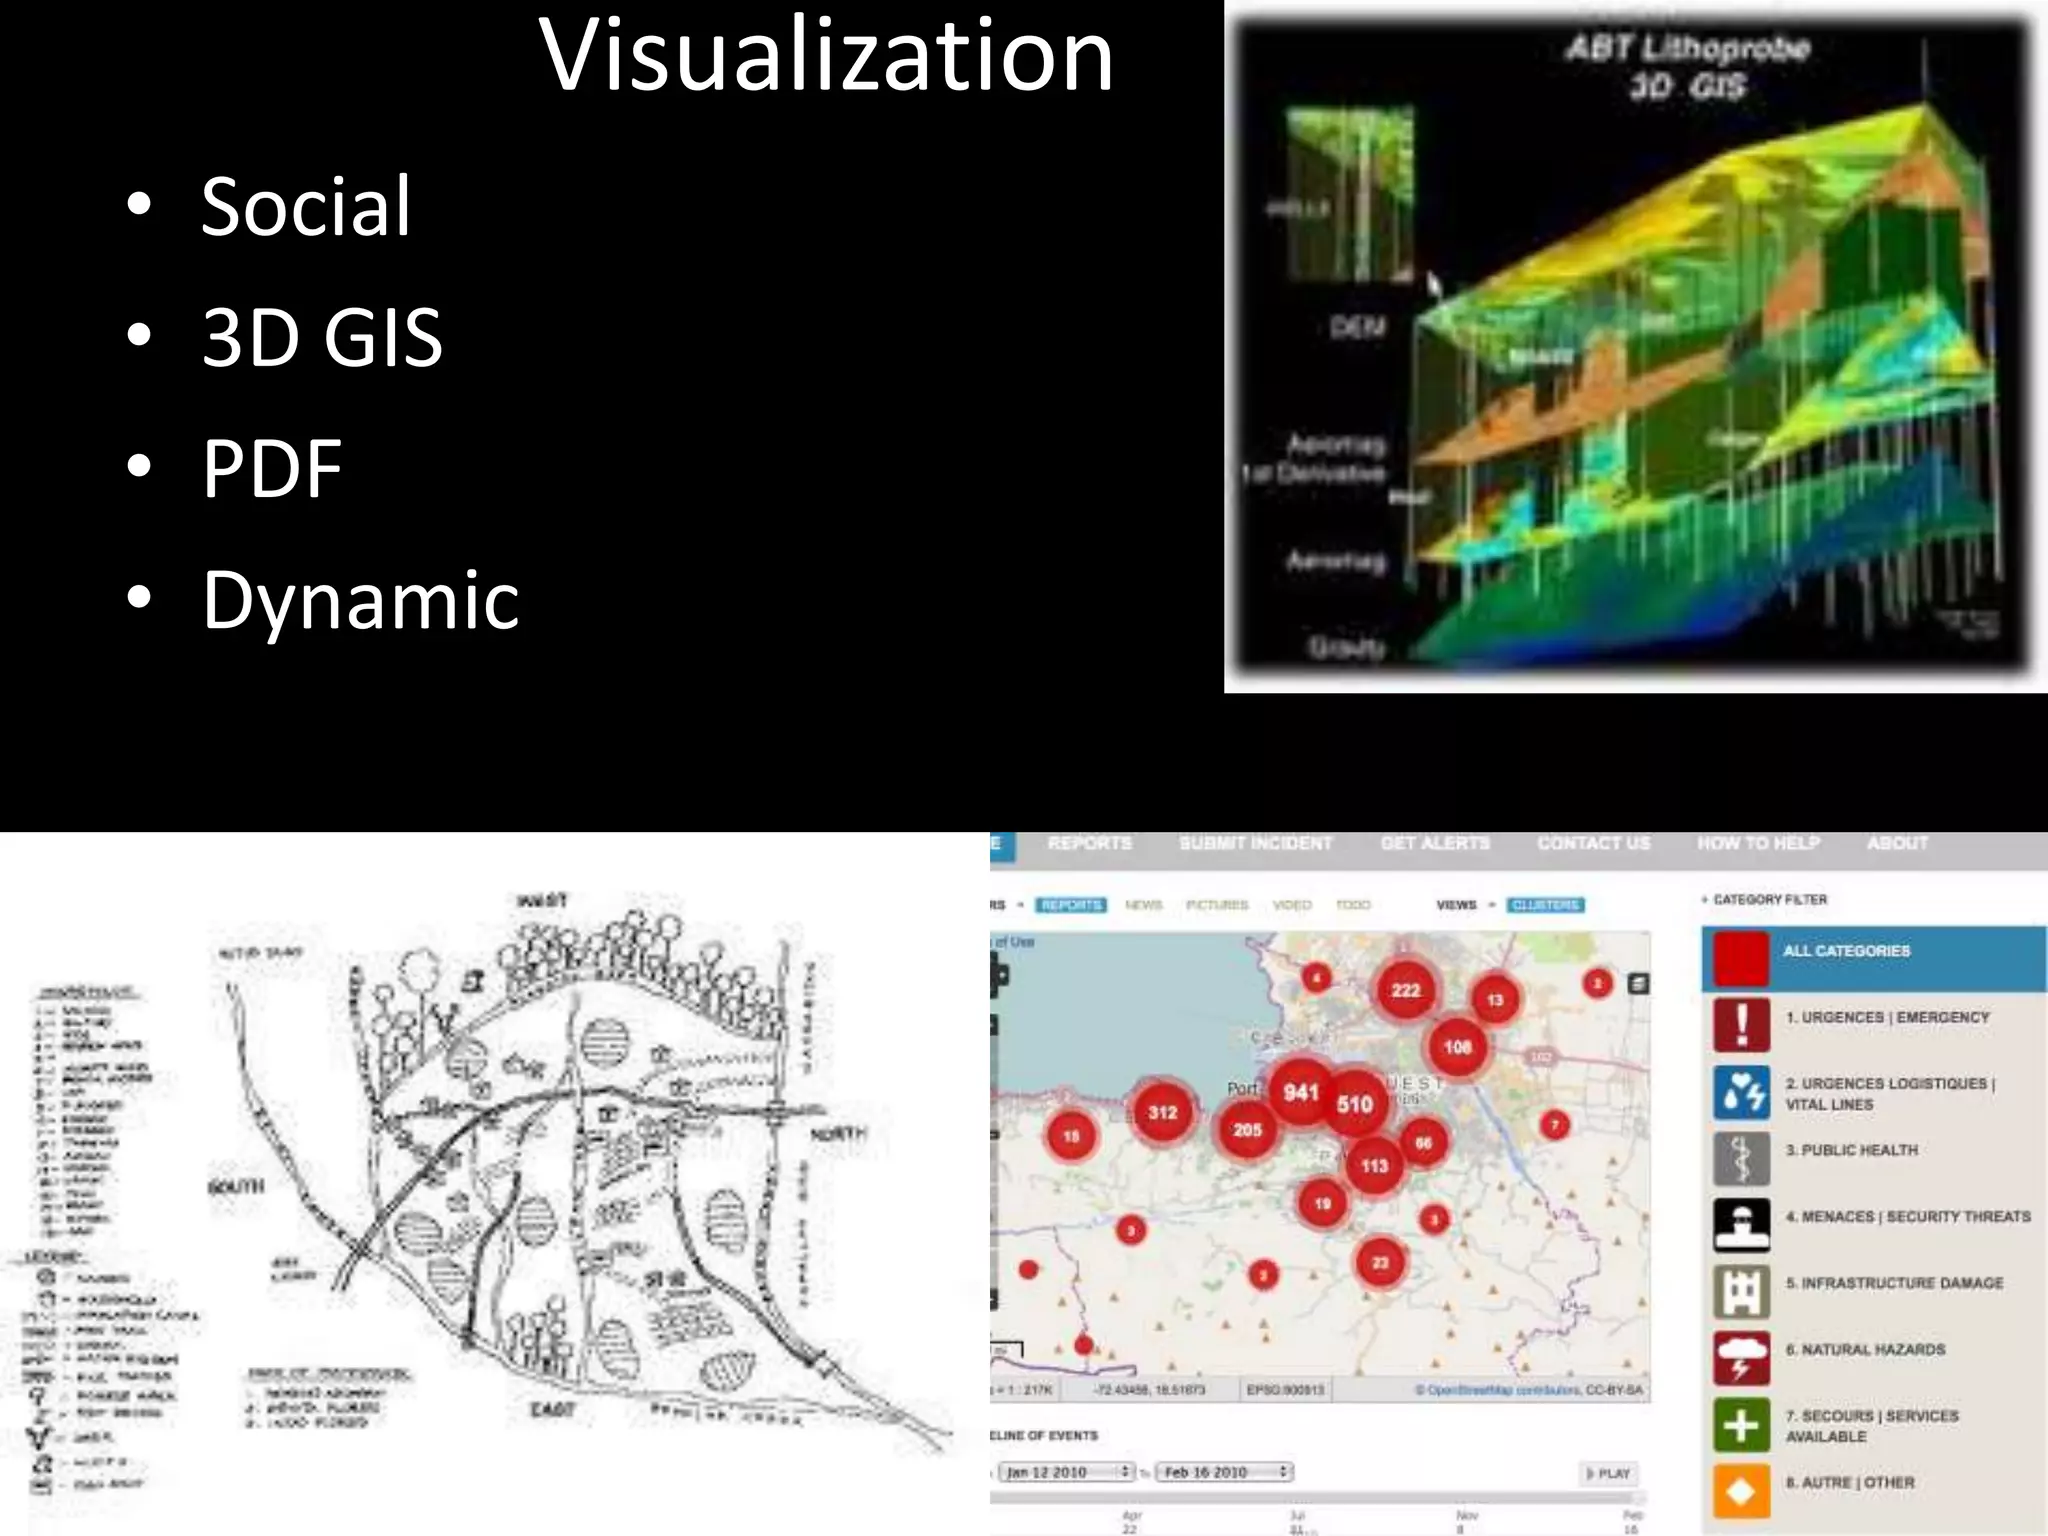2048x1536 pixels.
Task: Click the 3D GIS bullet text
Action: (x=322, y=337)
